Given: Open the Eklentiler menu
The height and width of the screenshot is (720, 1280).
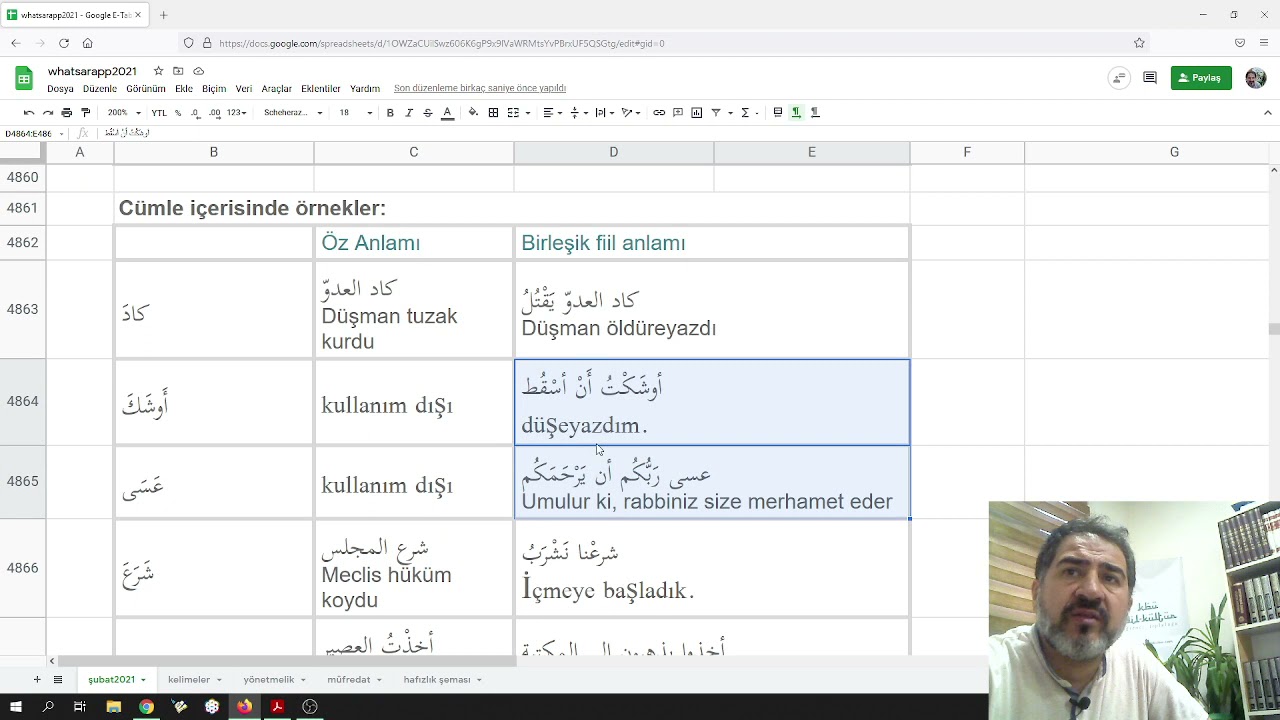Looking at the screenshot, I should [321, 89].
